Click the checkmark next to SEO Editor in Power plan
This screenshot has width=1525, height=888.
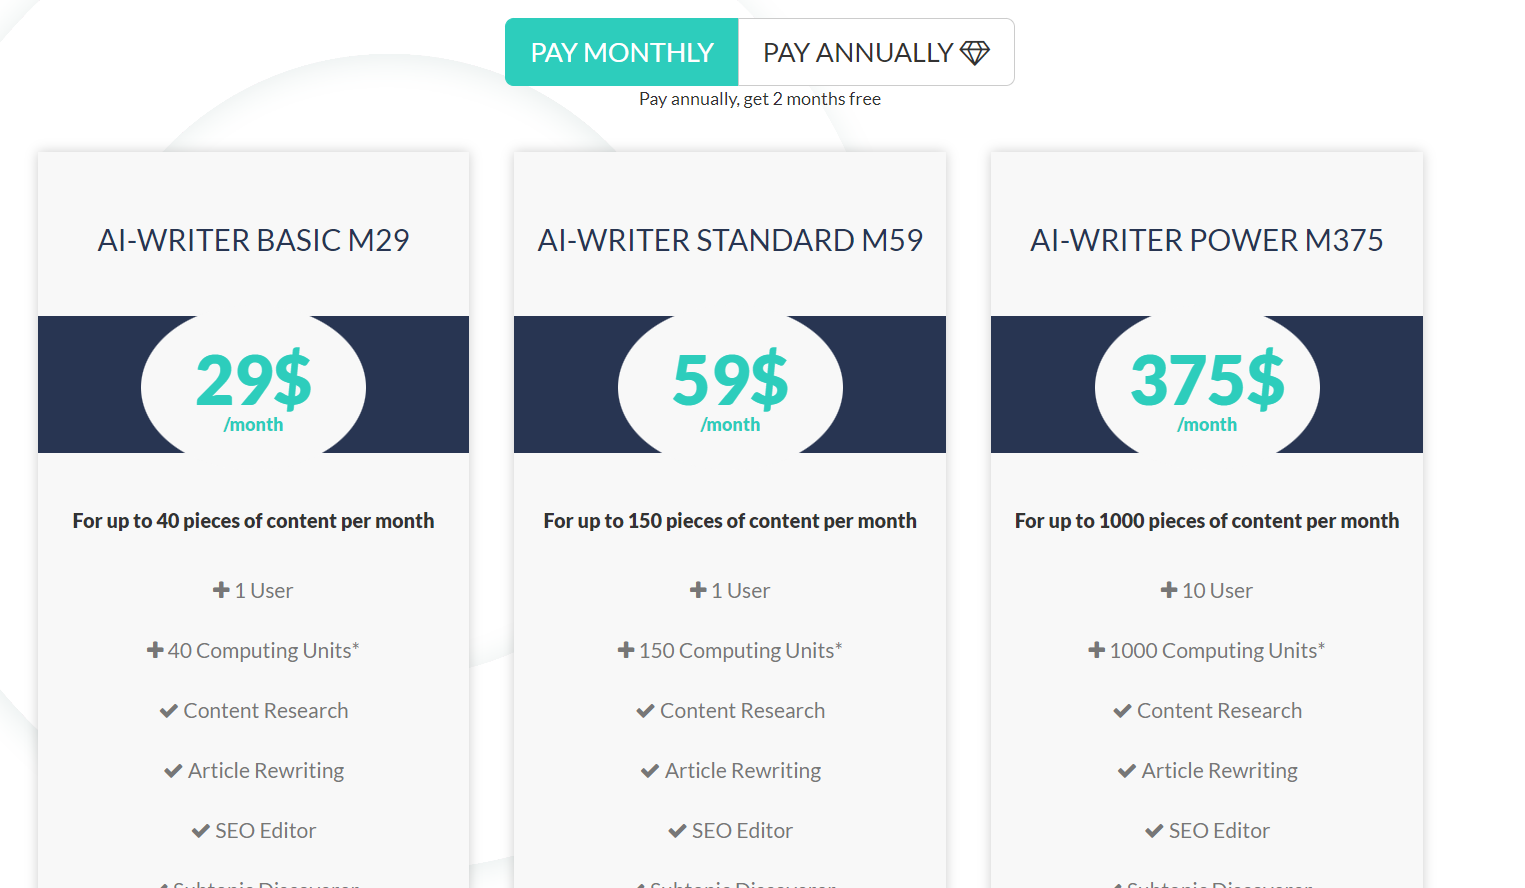tap(1154, 831)
